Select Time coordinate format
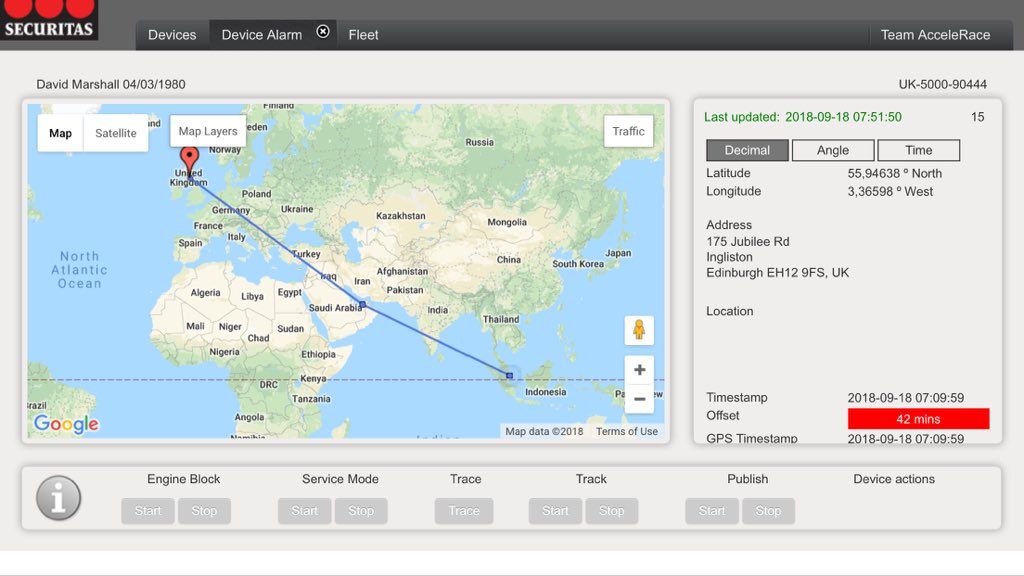Image resolution: width=1024 pixels, height=576 pixels. pos(918,150)
